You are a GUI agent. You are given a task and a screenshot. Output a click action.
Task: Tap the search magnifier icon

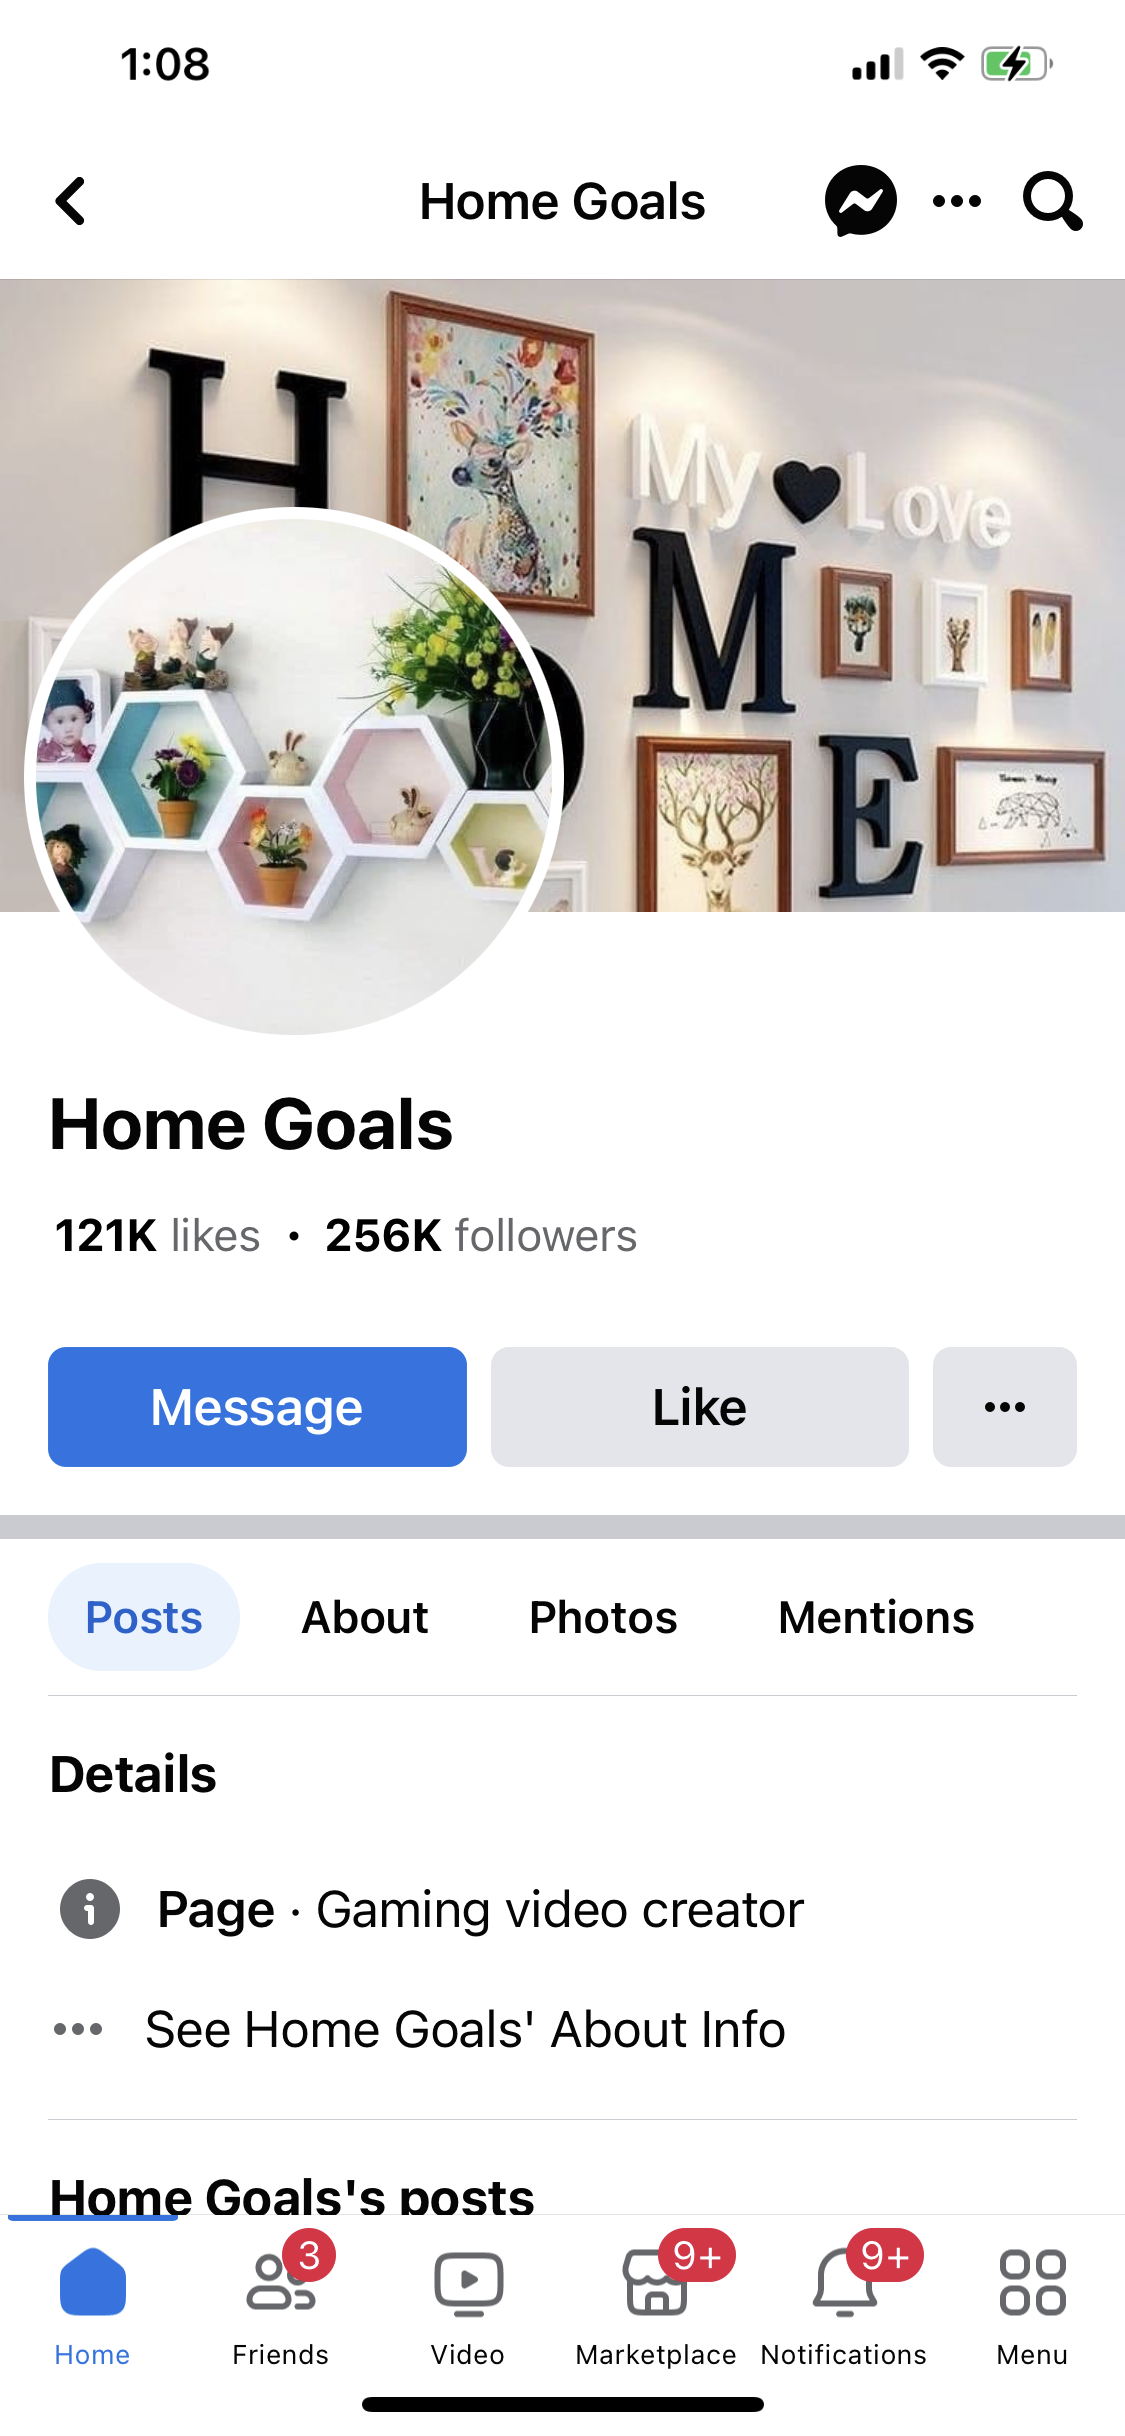(1052, 201)
